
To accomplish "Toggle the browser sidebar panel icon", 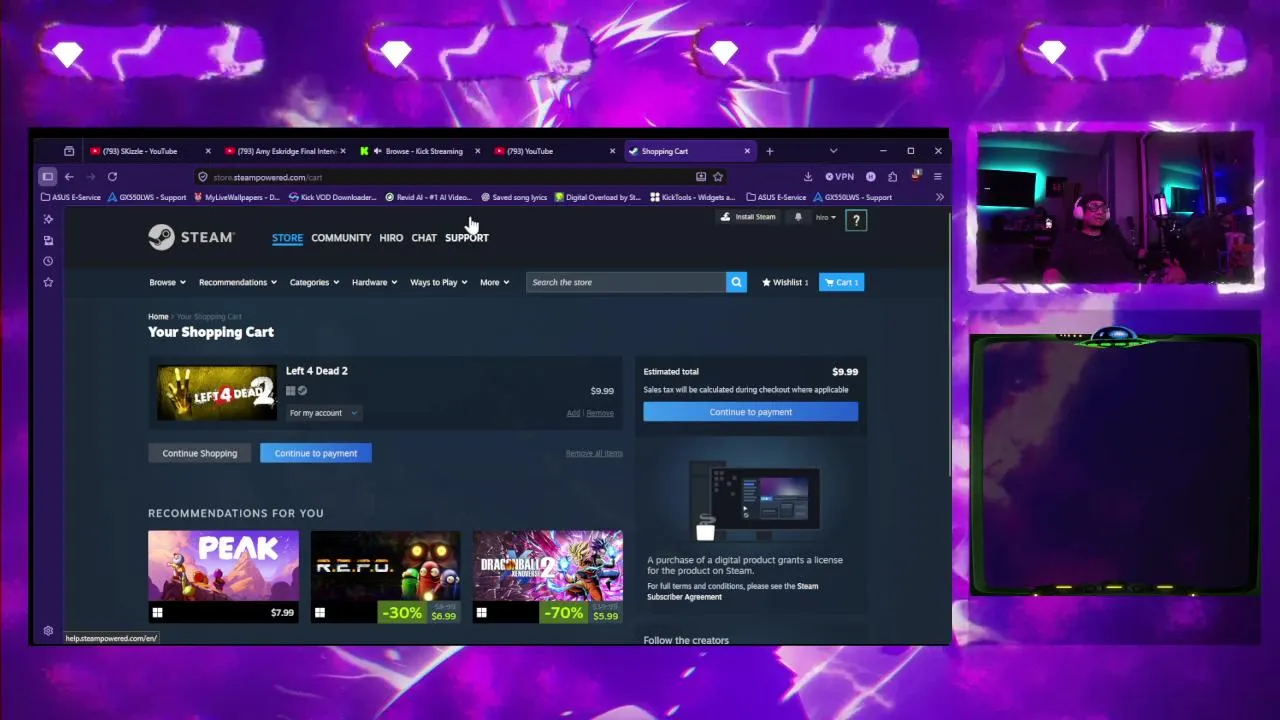I will (47, 177).
